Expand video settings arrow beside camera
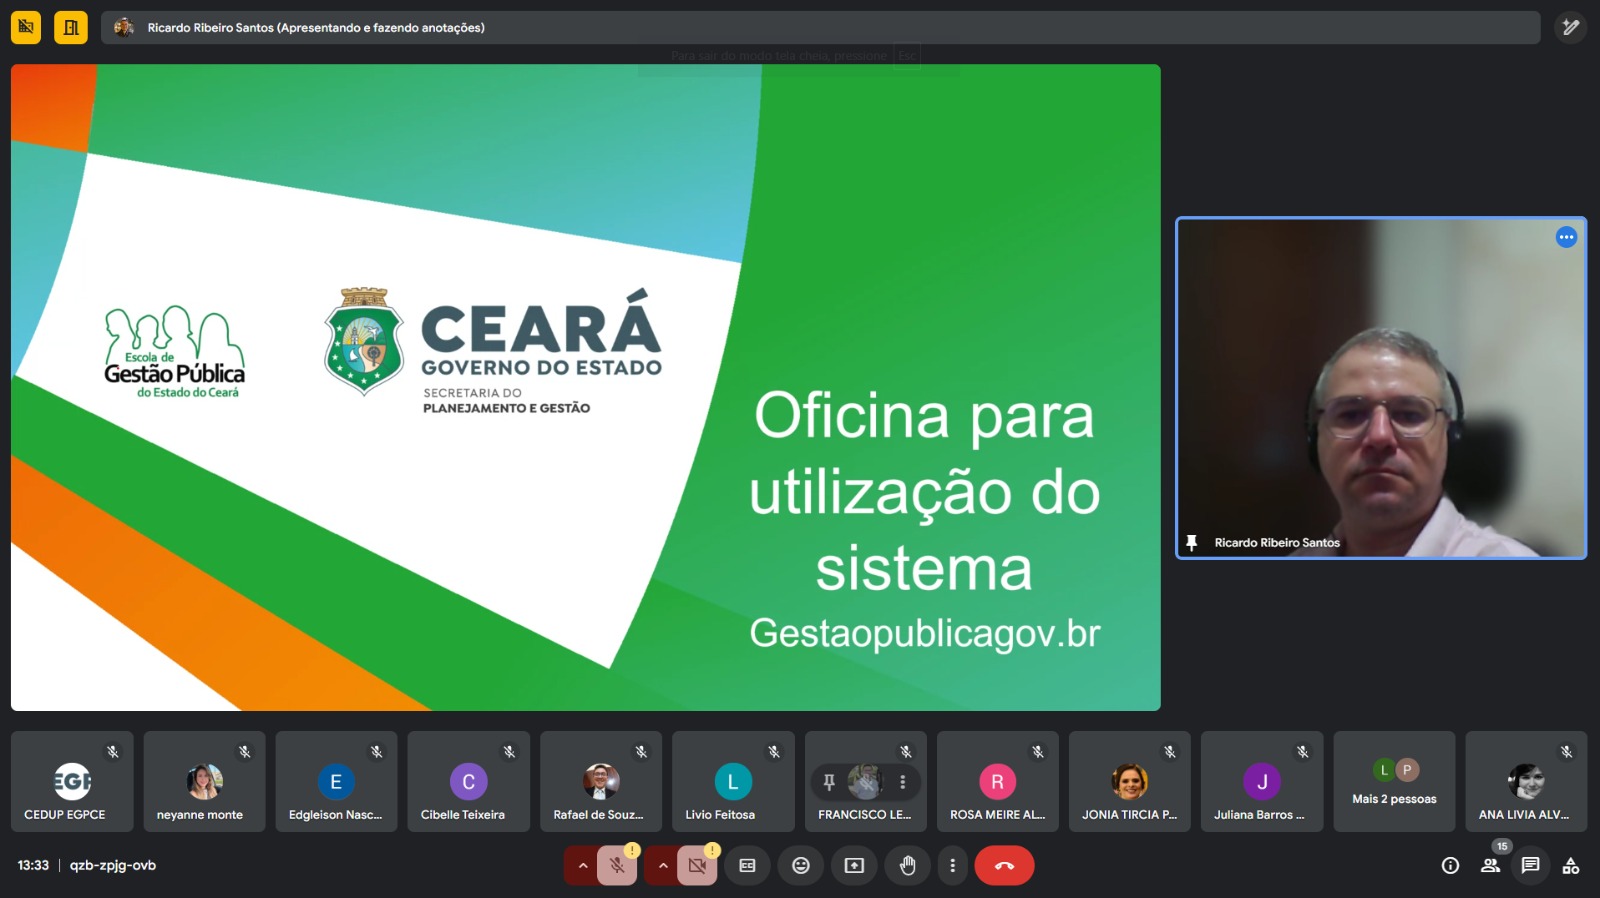 click(662, 866)
